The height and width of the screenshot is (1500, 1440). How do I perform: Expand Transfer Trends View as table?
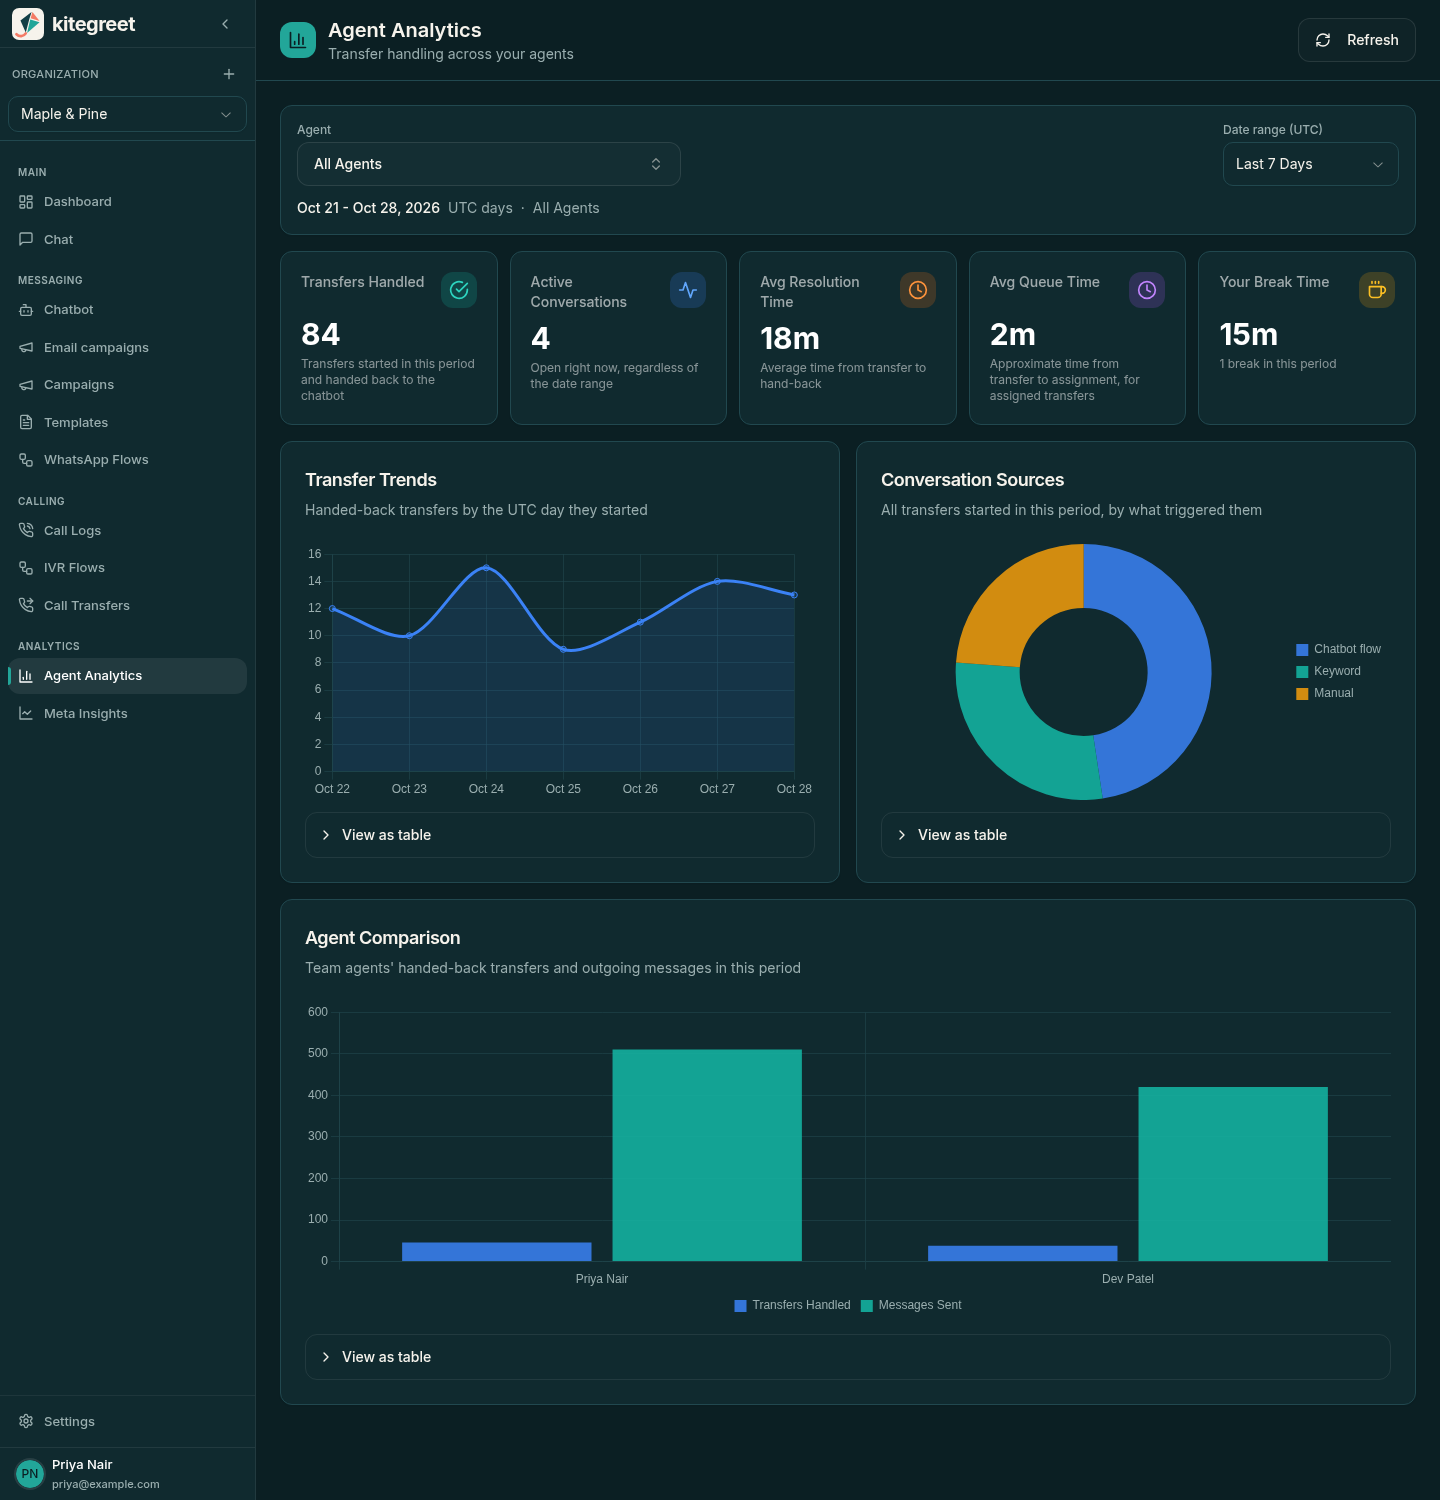560,835
